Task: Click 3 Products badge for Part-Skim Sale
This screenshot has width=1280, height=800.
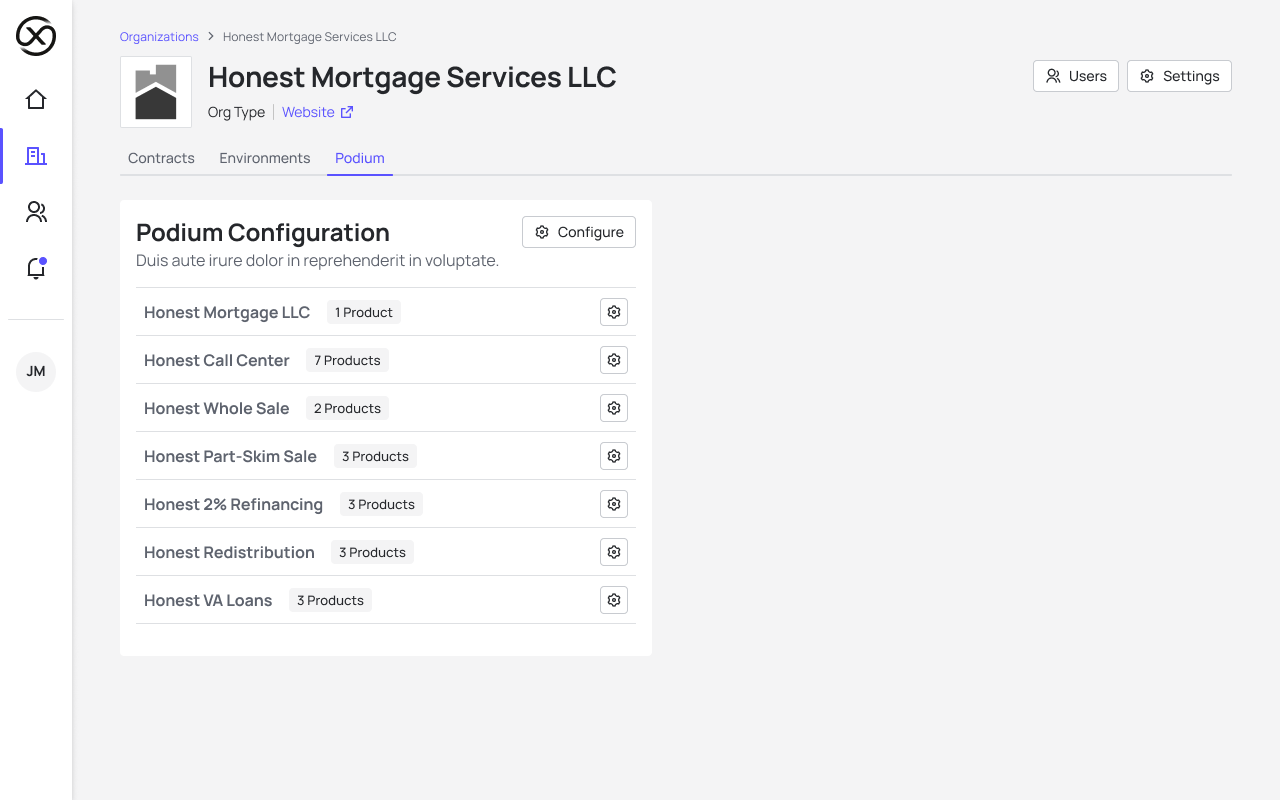Action: click(375, 456)
